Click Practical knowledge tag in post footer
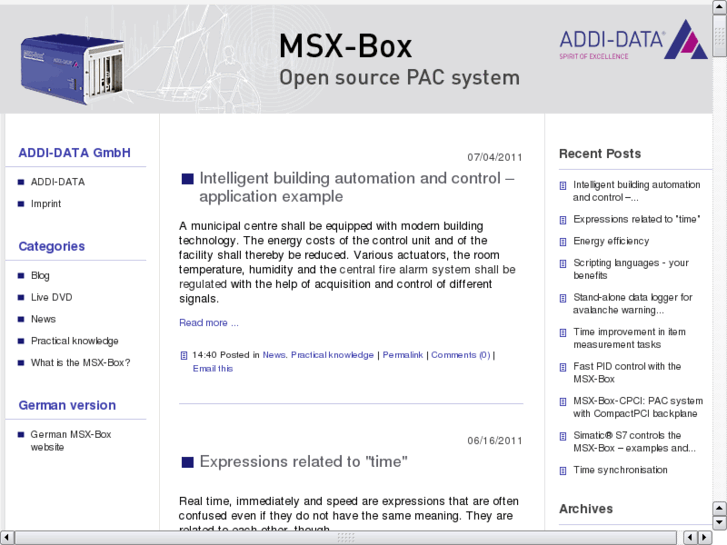This screenshot has width=727, height=545. click(x=332, y=355)
